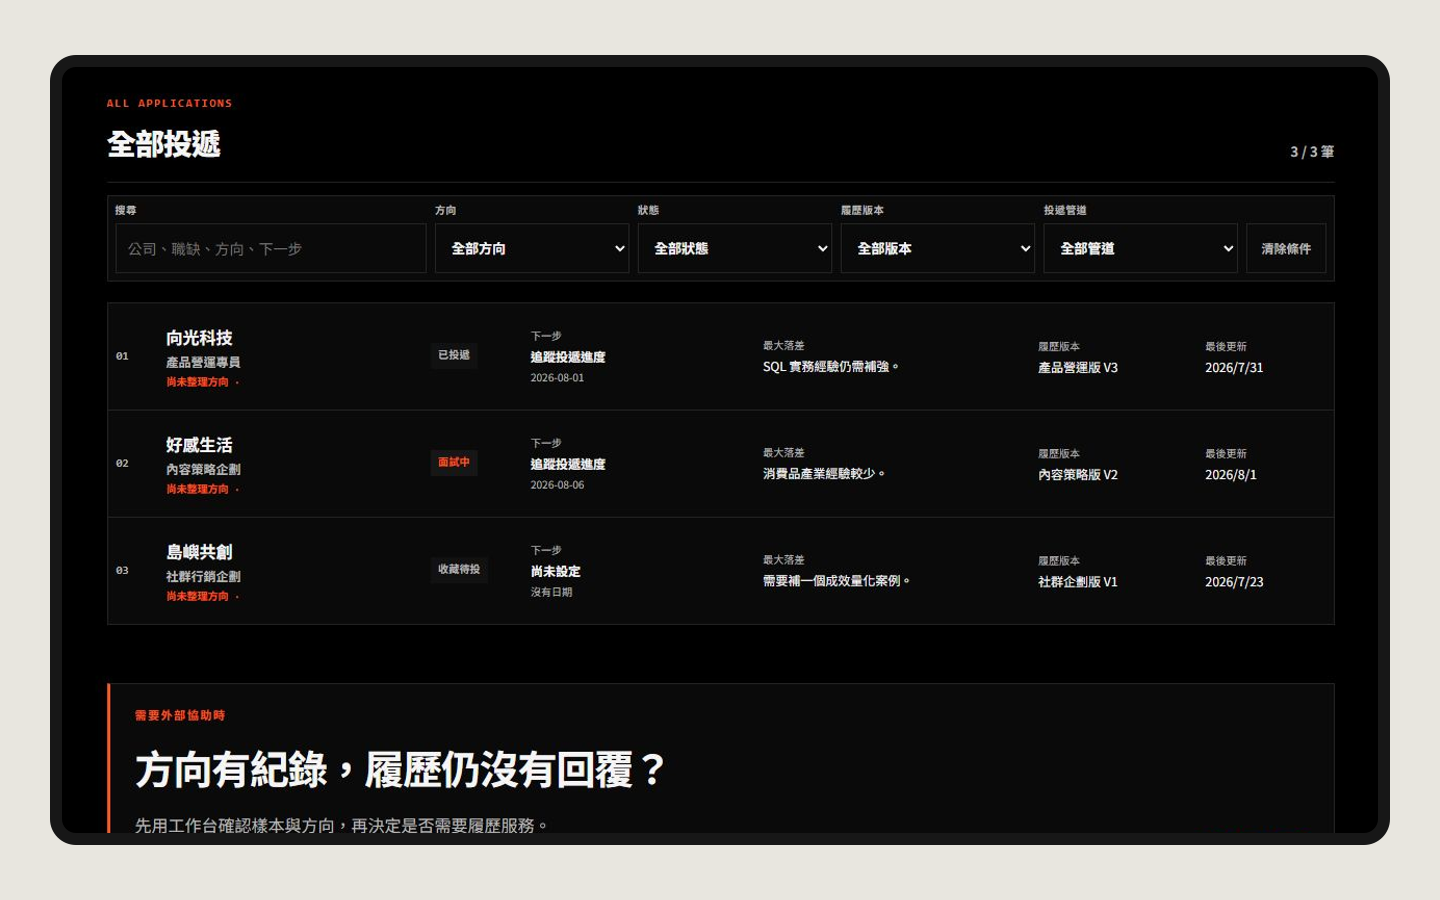The height and width of the screenshot is (900, 1440).
Task: Open the 全部方向 direction dropdown
Action: [532, 248]
